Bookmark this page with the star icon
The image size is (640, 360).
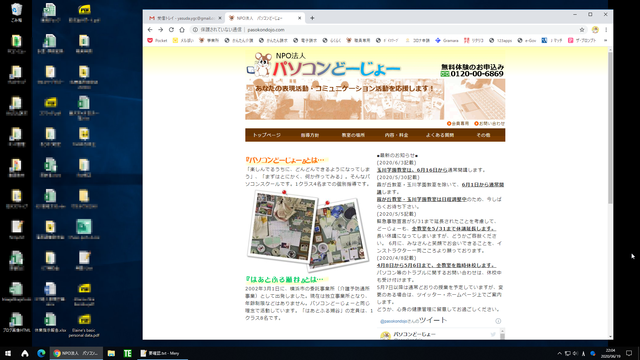click(x=582, y=30)
